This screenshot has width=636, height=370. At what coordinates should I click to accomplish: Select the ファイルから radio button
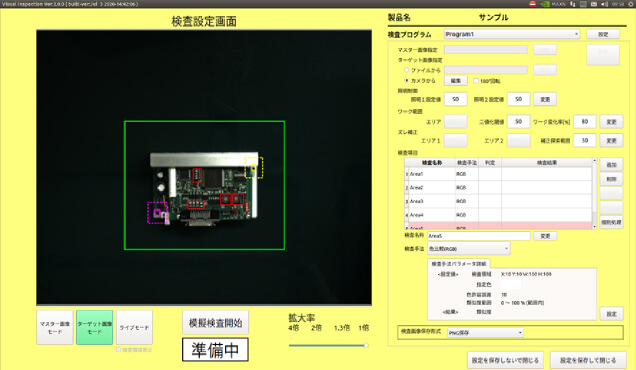point(406,70)
